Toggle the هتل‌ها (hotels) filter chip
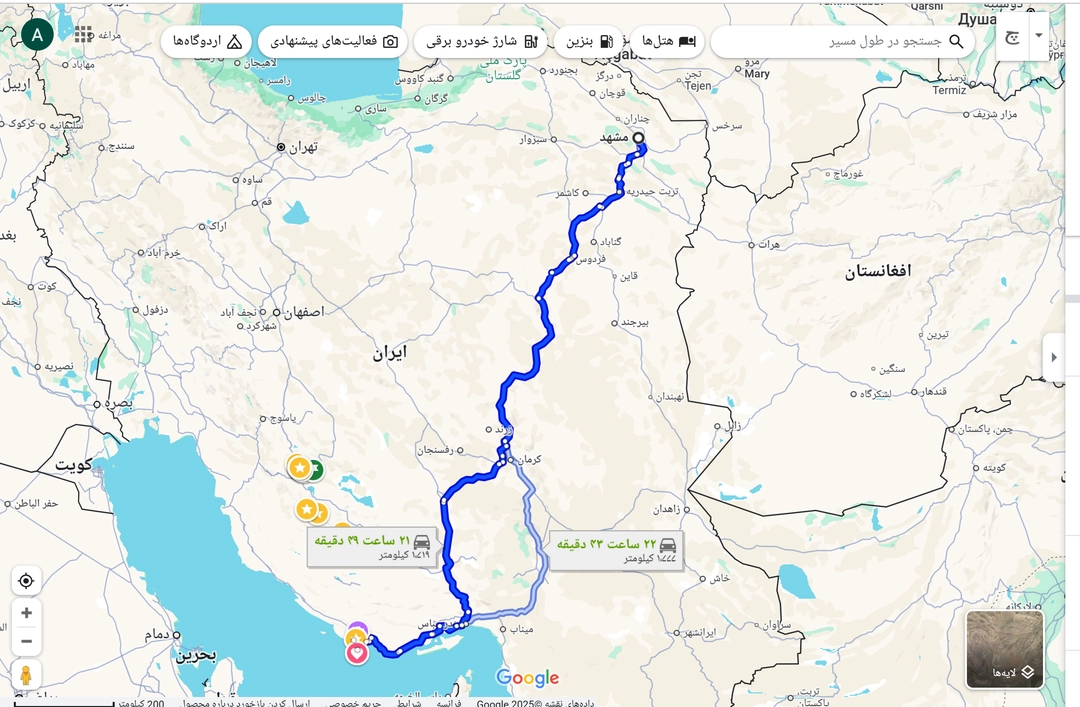The image size is (1080, 707). point(668,41)
